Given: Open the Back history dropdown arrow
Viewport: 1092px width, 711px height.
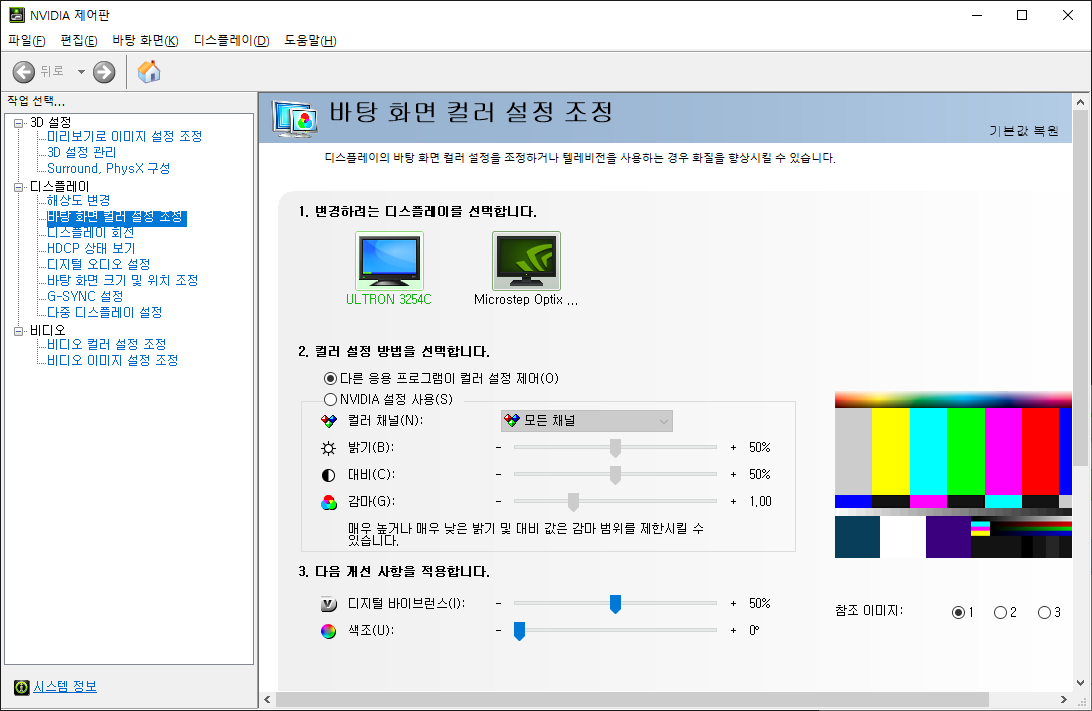Looking at the screenshot, I should point(81,72).
